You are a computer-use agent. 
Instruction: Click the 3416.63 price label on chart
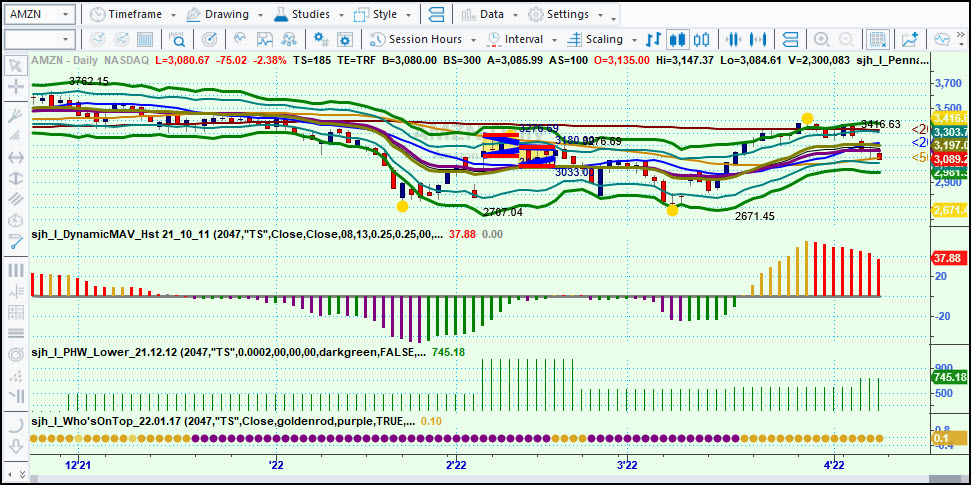click(x=881, y=125)
